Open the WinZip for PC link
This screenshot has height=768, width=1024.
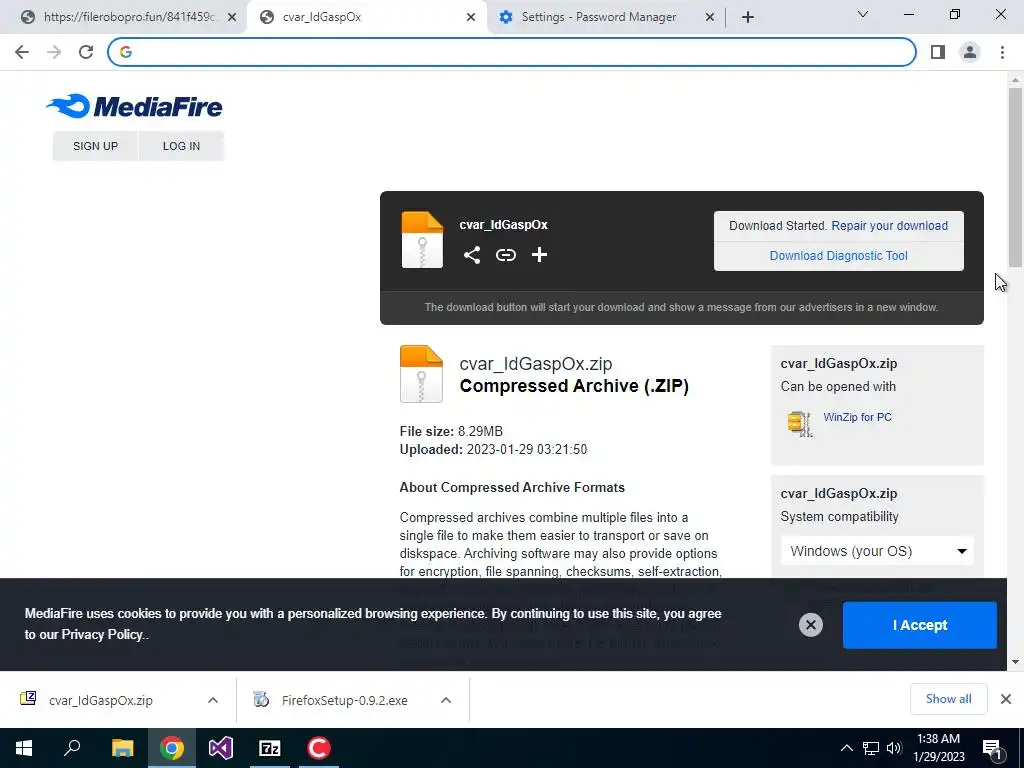pyautogui.click(x=857, y=417)
